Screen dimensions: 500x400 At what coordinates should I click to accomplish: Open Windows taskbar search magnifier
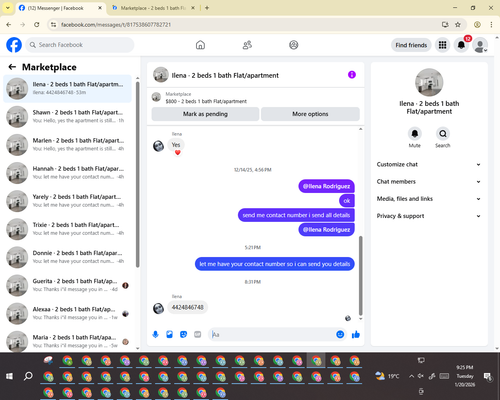(x=28, y=376)
